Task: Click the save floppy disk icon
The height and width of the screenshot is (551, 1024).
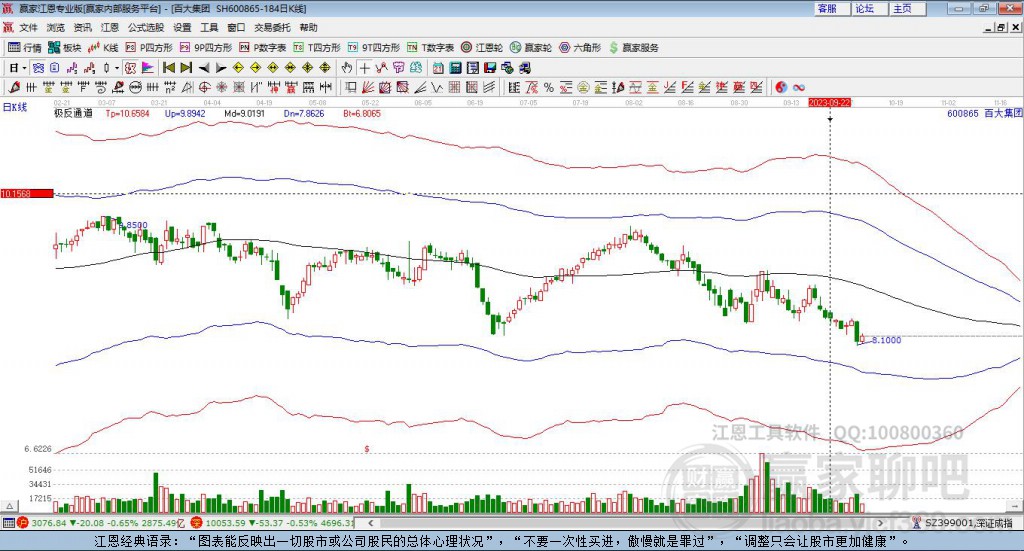Action: [x=490, y=68]
